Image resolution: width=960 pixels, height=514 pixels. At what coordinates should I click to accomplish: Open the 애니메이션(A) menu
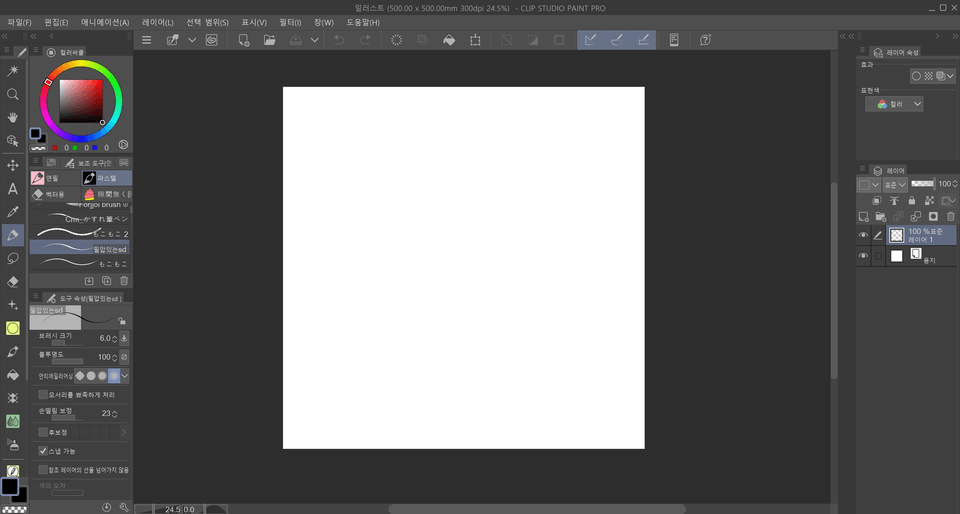[x=105, y=22]
